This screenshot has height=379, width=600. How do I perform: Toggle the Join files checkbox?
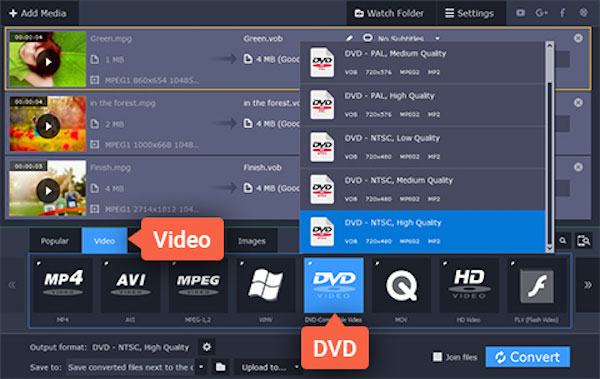tap(437, 357)
